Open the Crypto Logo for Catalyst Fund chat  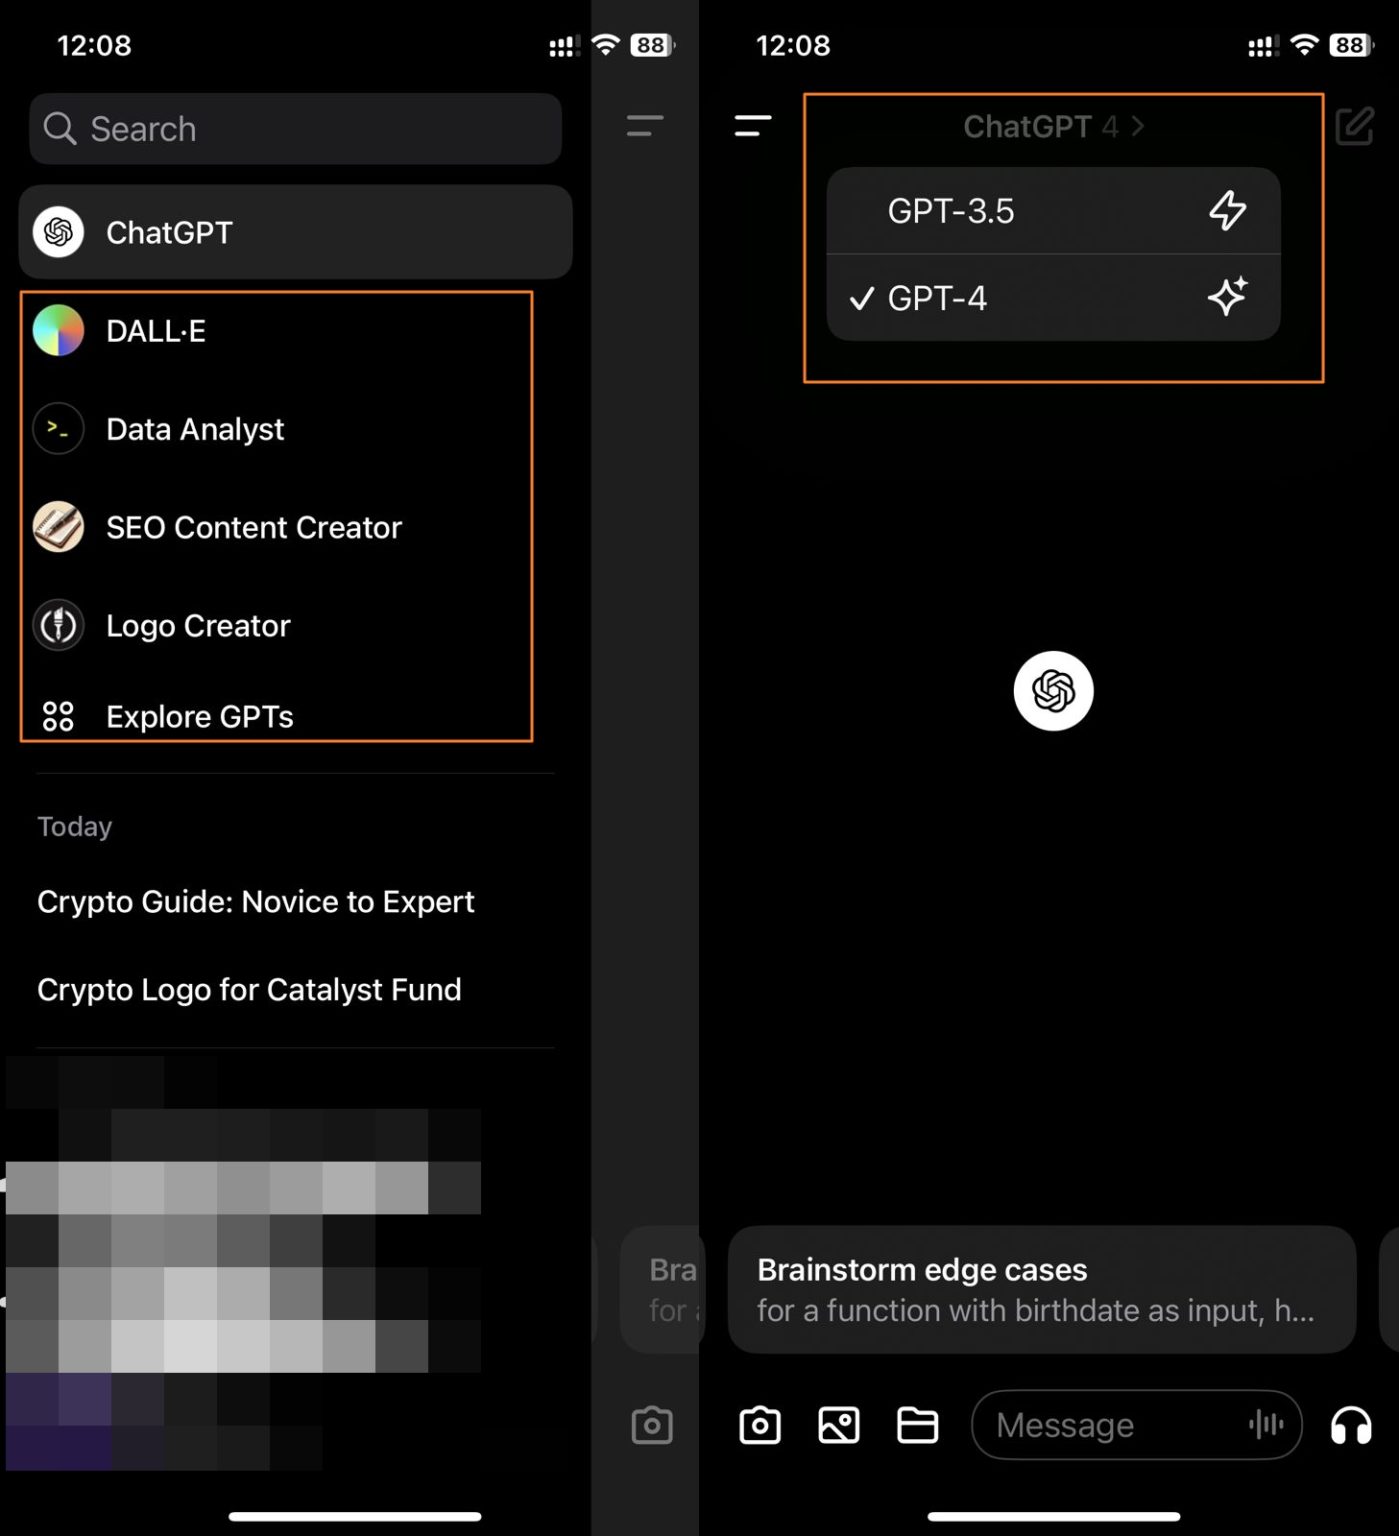click(x=249, y=989)
